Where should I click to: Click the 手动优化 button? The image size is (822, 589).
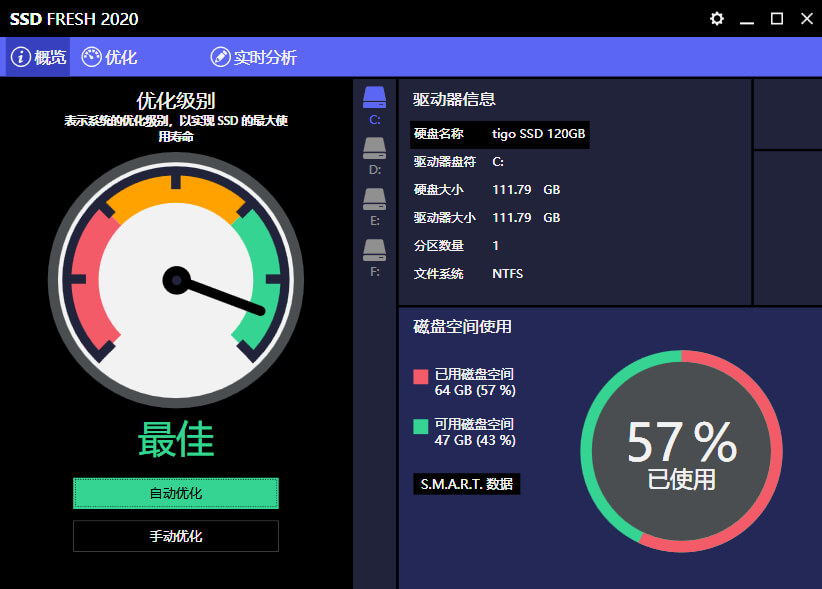175,536
